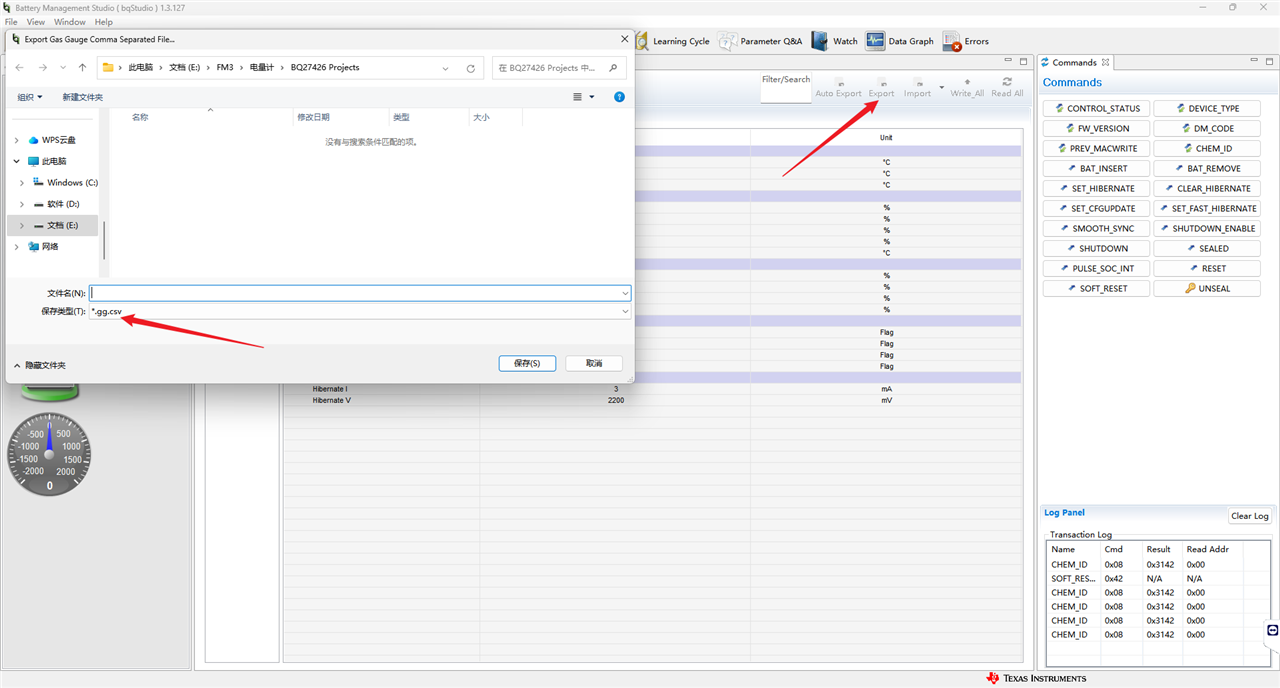Select 网络 in the navigation tree
Image resolution: width=1280 pixels, height=688 pixels.
tap(50, 246)
